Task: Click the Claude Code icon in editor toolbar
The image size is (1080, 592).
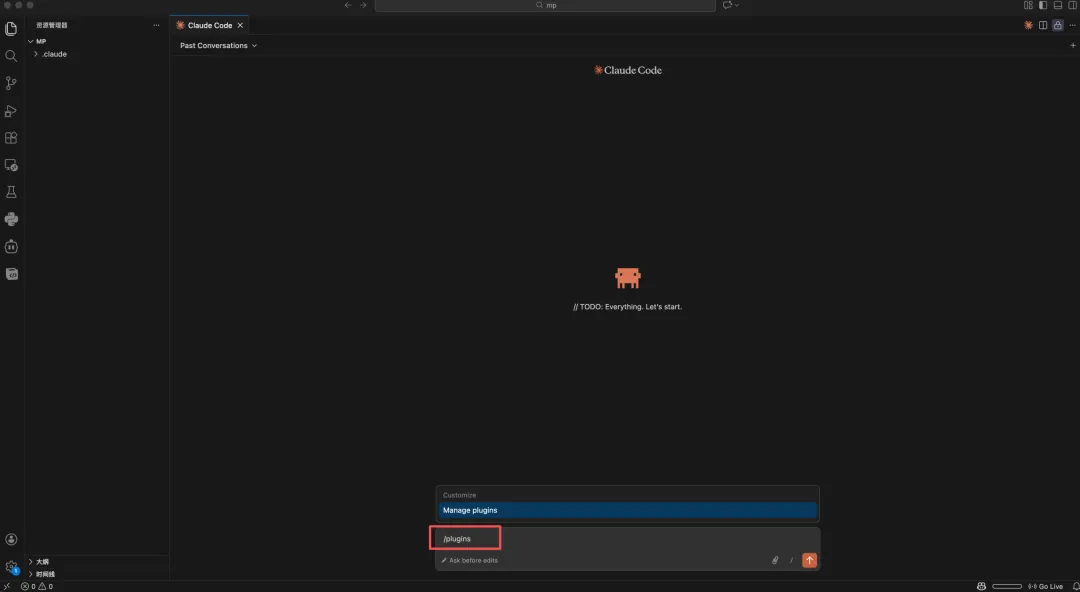Action: click(x=1028, y=25)
